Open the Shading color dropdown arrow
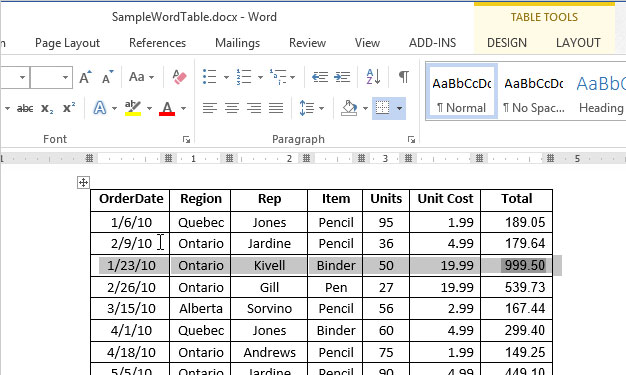 pyautogui.click(x=365, y=108)
